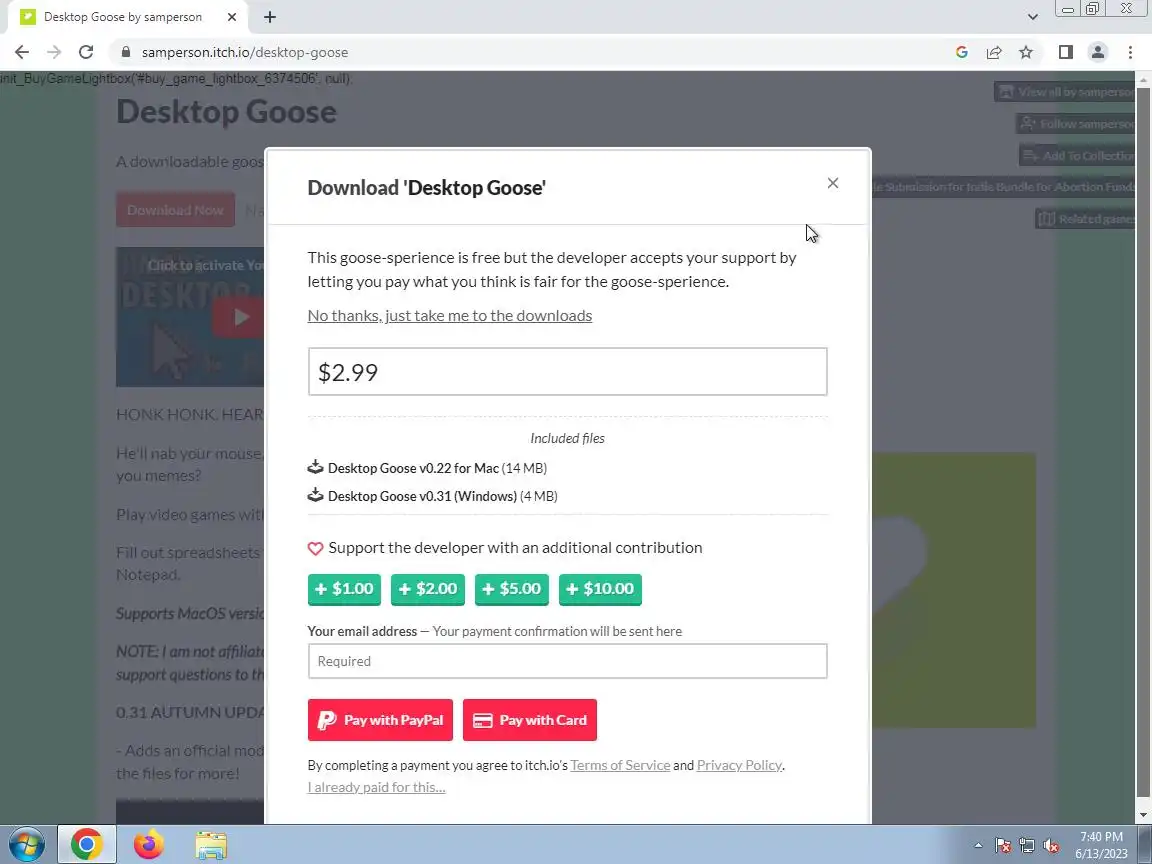The width and height of the screenshot is (1152, 864).
Task: Click the email address Required field
Action: [x=567, y=661]
